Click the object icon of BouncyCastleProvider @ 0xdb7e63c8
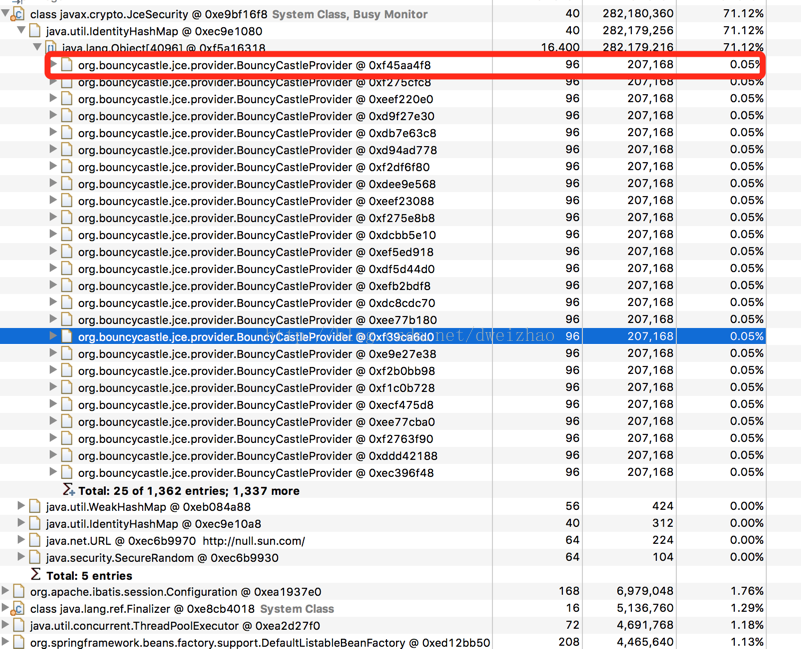Image resolution: width=801 pixels, height=649 pixels. [66, 133]
